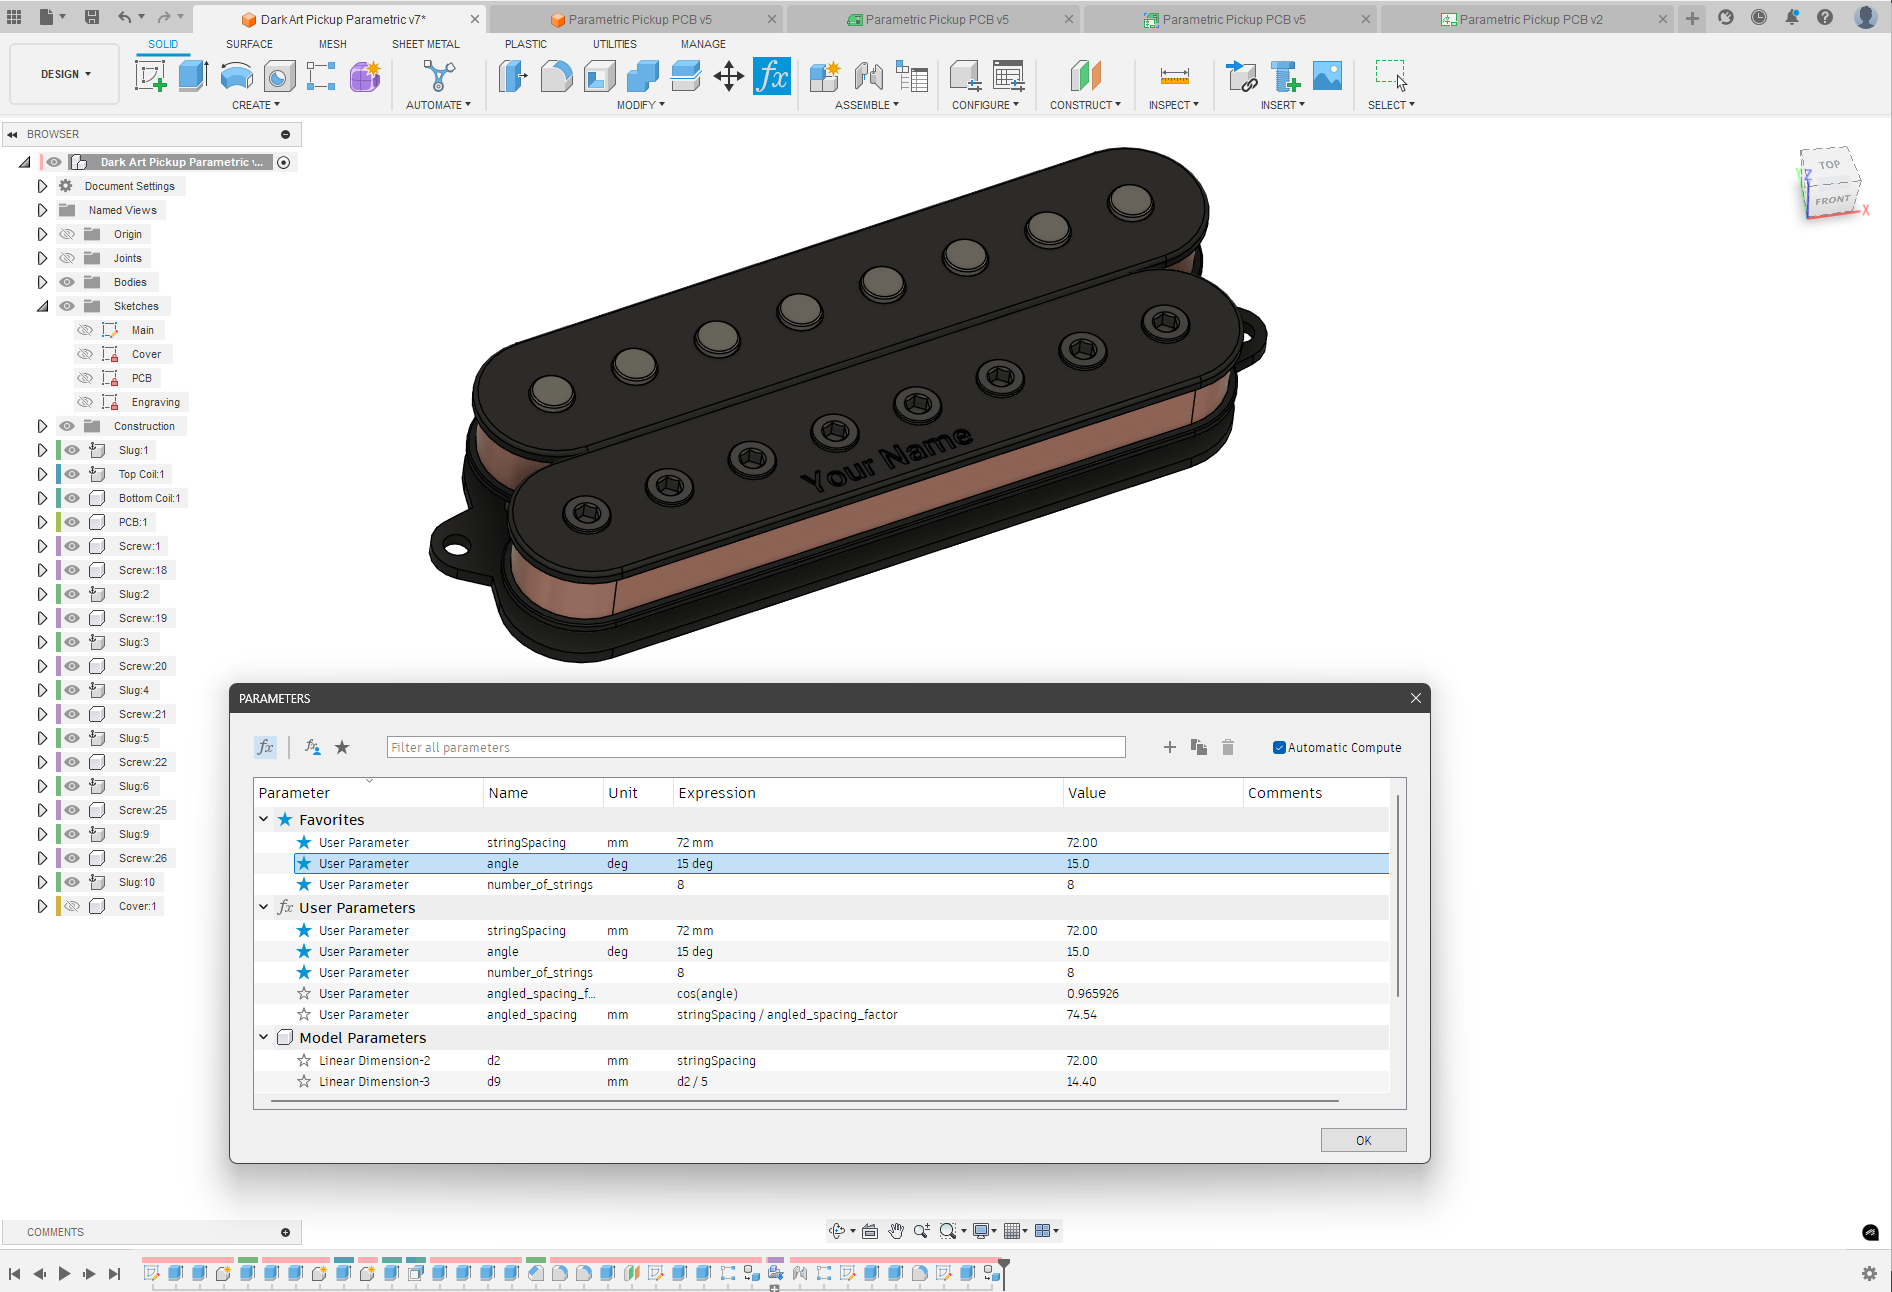Close the Parameters dialog
The image size is (1892, 1292).
click(x=1416, y=698)
